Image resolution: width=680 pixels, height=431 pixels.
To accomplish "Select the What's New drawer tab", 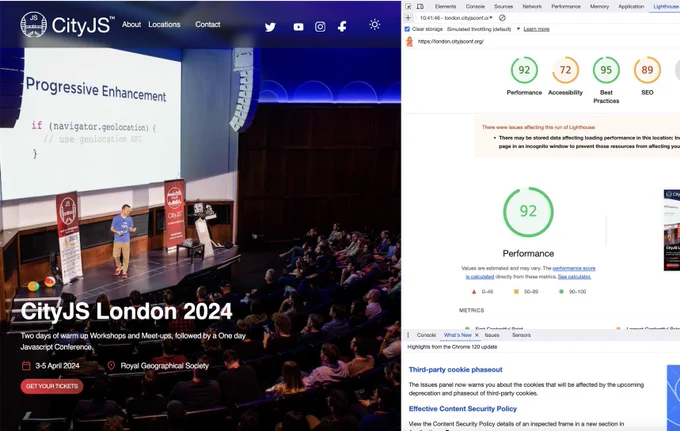I will point(458,335).
